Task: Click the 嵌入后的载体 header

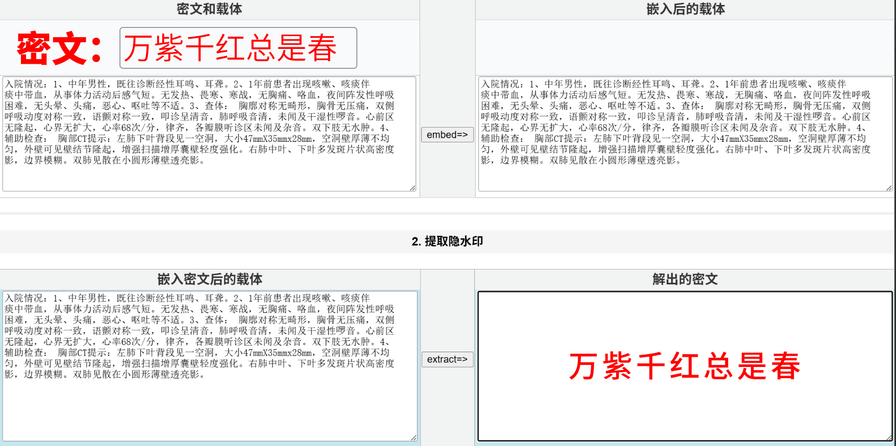Action: click(x=685, y=10)
